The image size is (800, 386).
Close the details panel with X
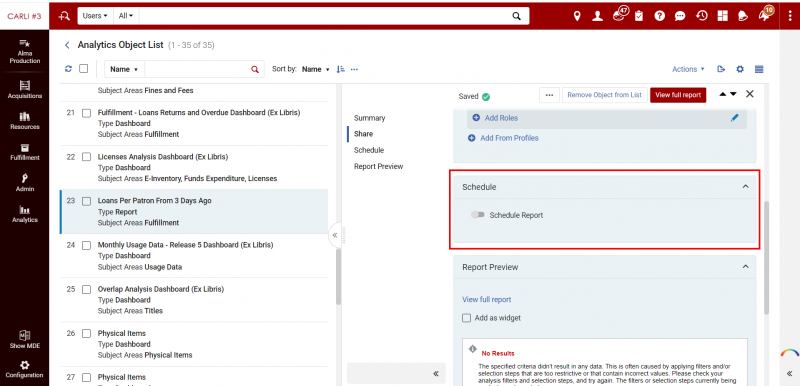coord(749,94)
